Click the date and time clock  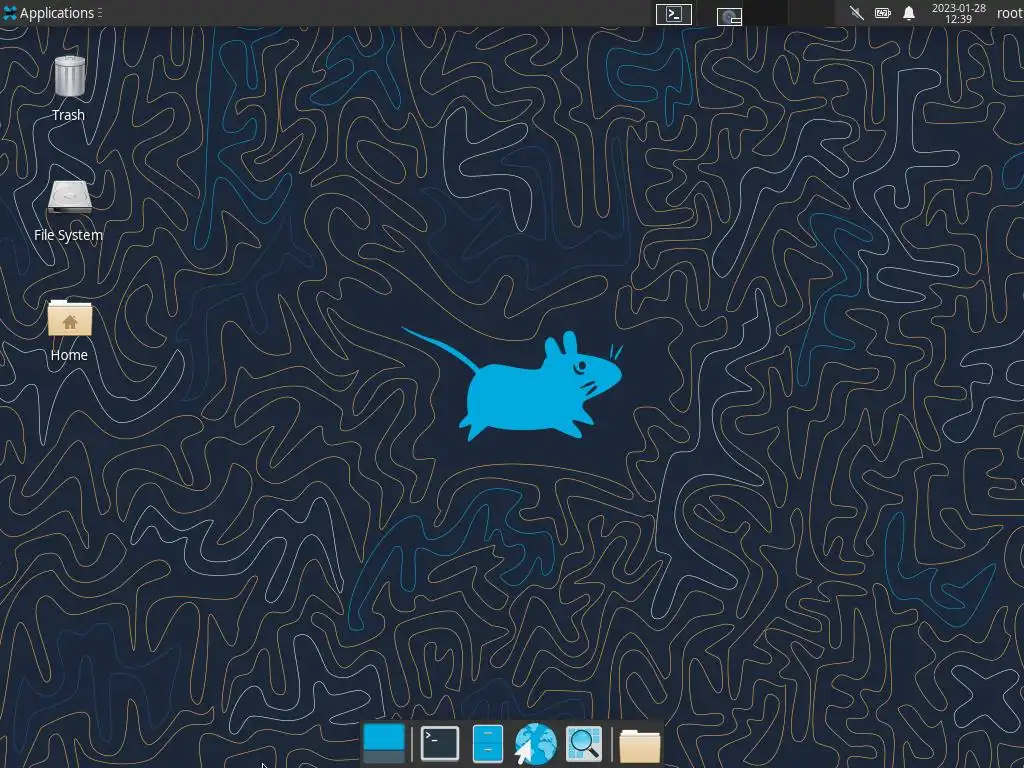pos(958,13)
